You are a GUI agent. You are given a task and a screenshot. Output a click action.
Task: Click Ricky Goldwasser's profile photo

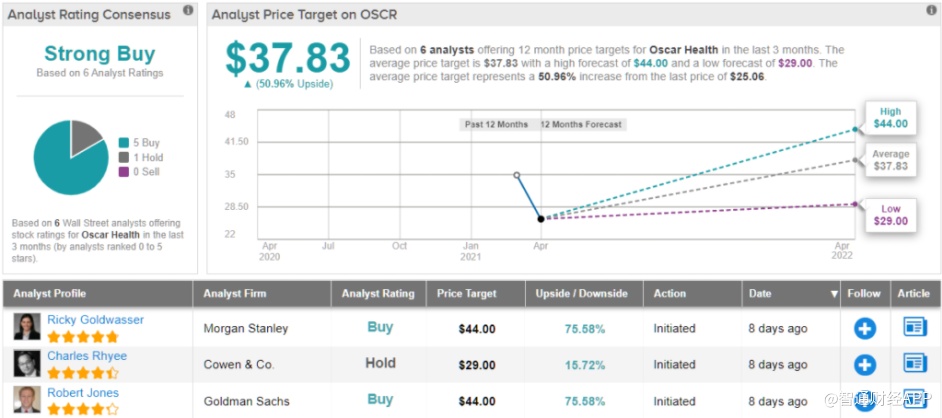pyautogui.click(x=27, y=327)
